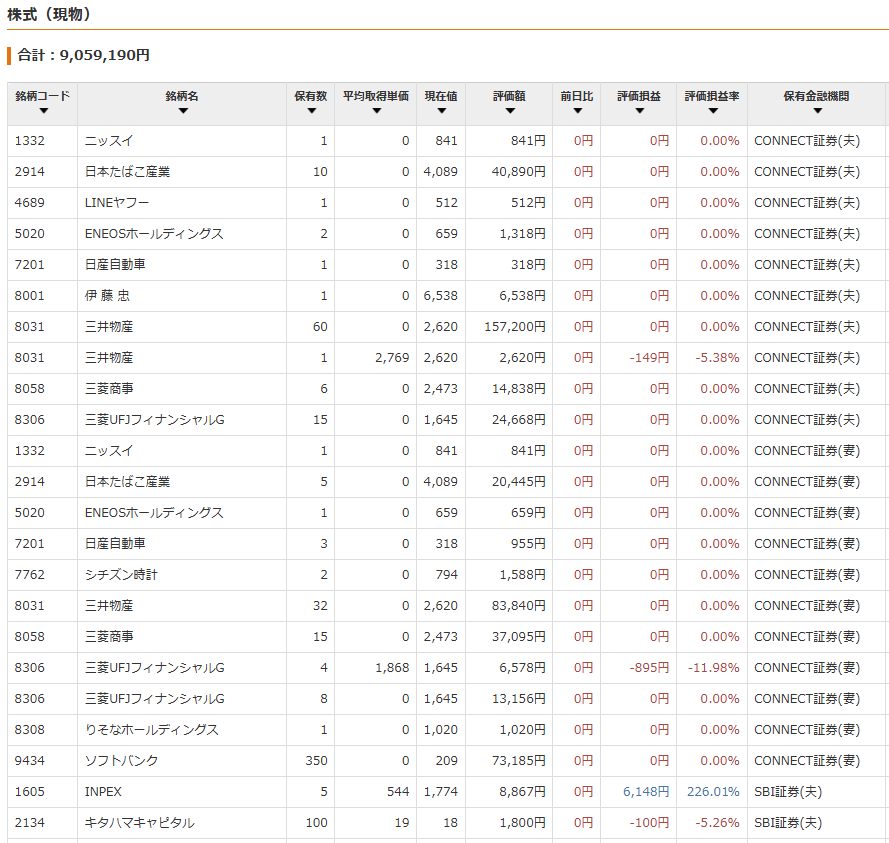Click current price 209 cell
889x843 pixels.
click(x=441, y=761)
